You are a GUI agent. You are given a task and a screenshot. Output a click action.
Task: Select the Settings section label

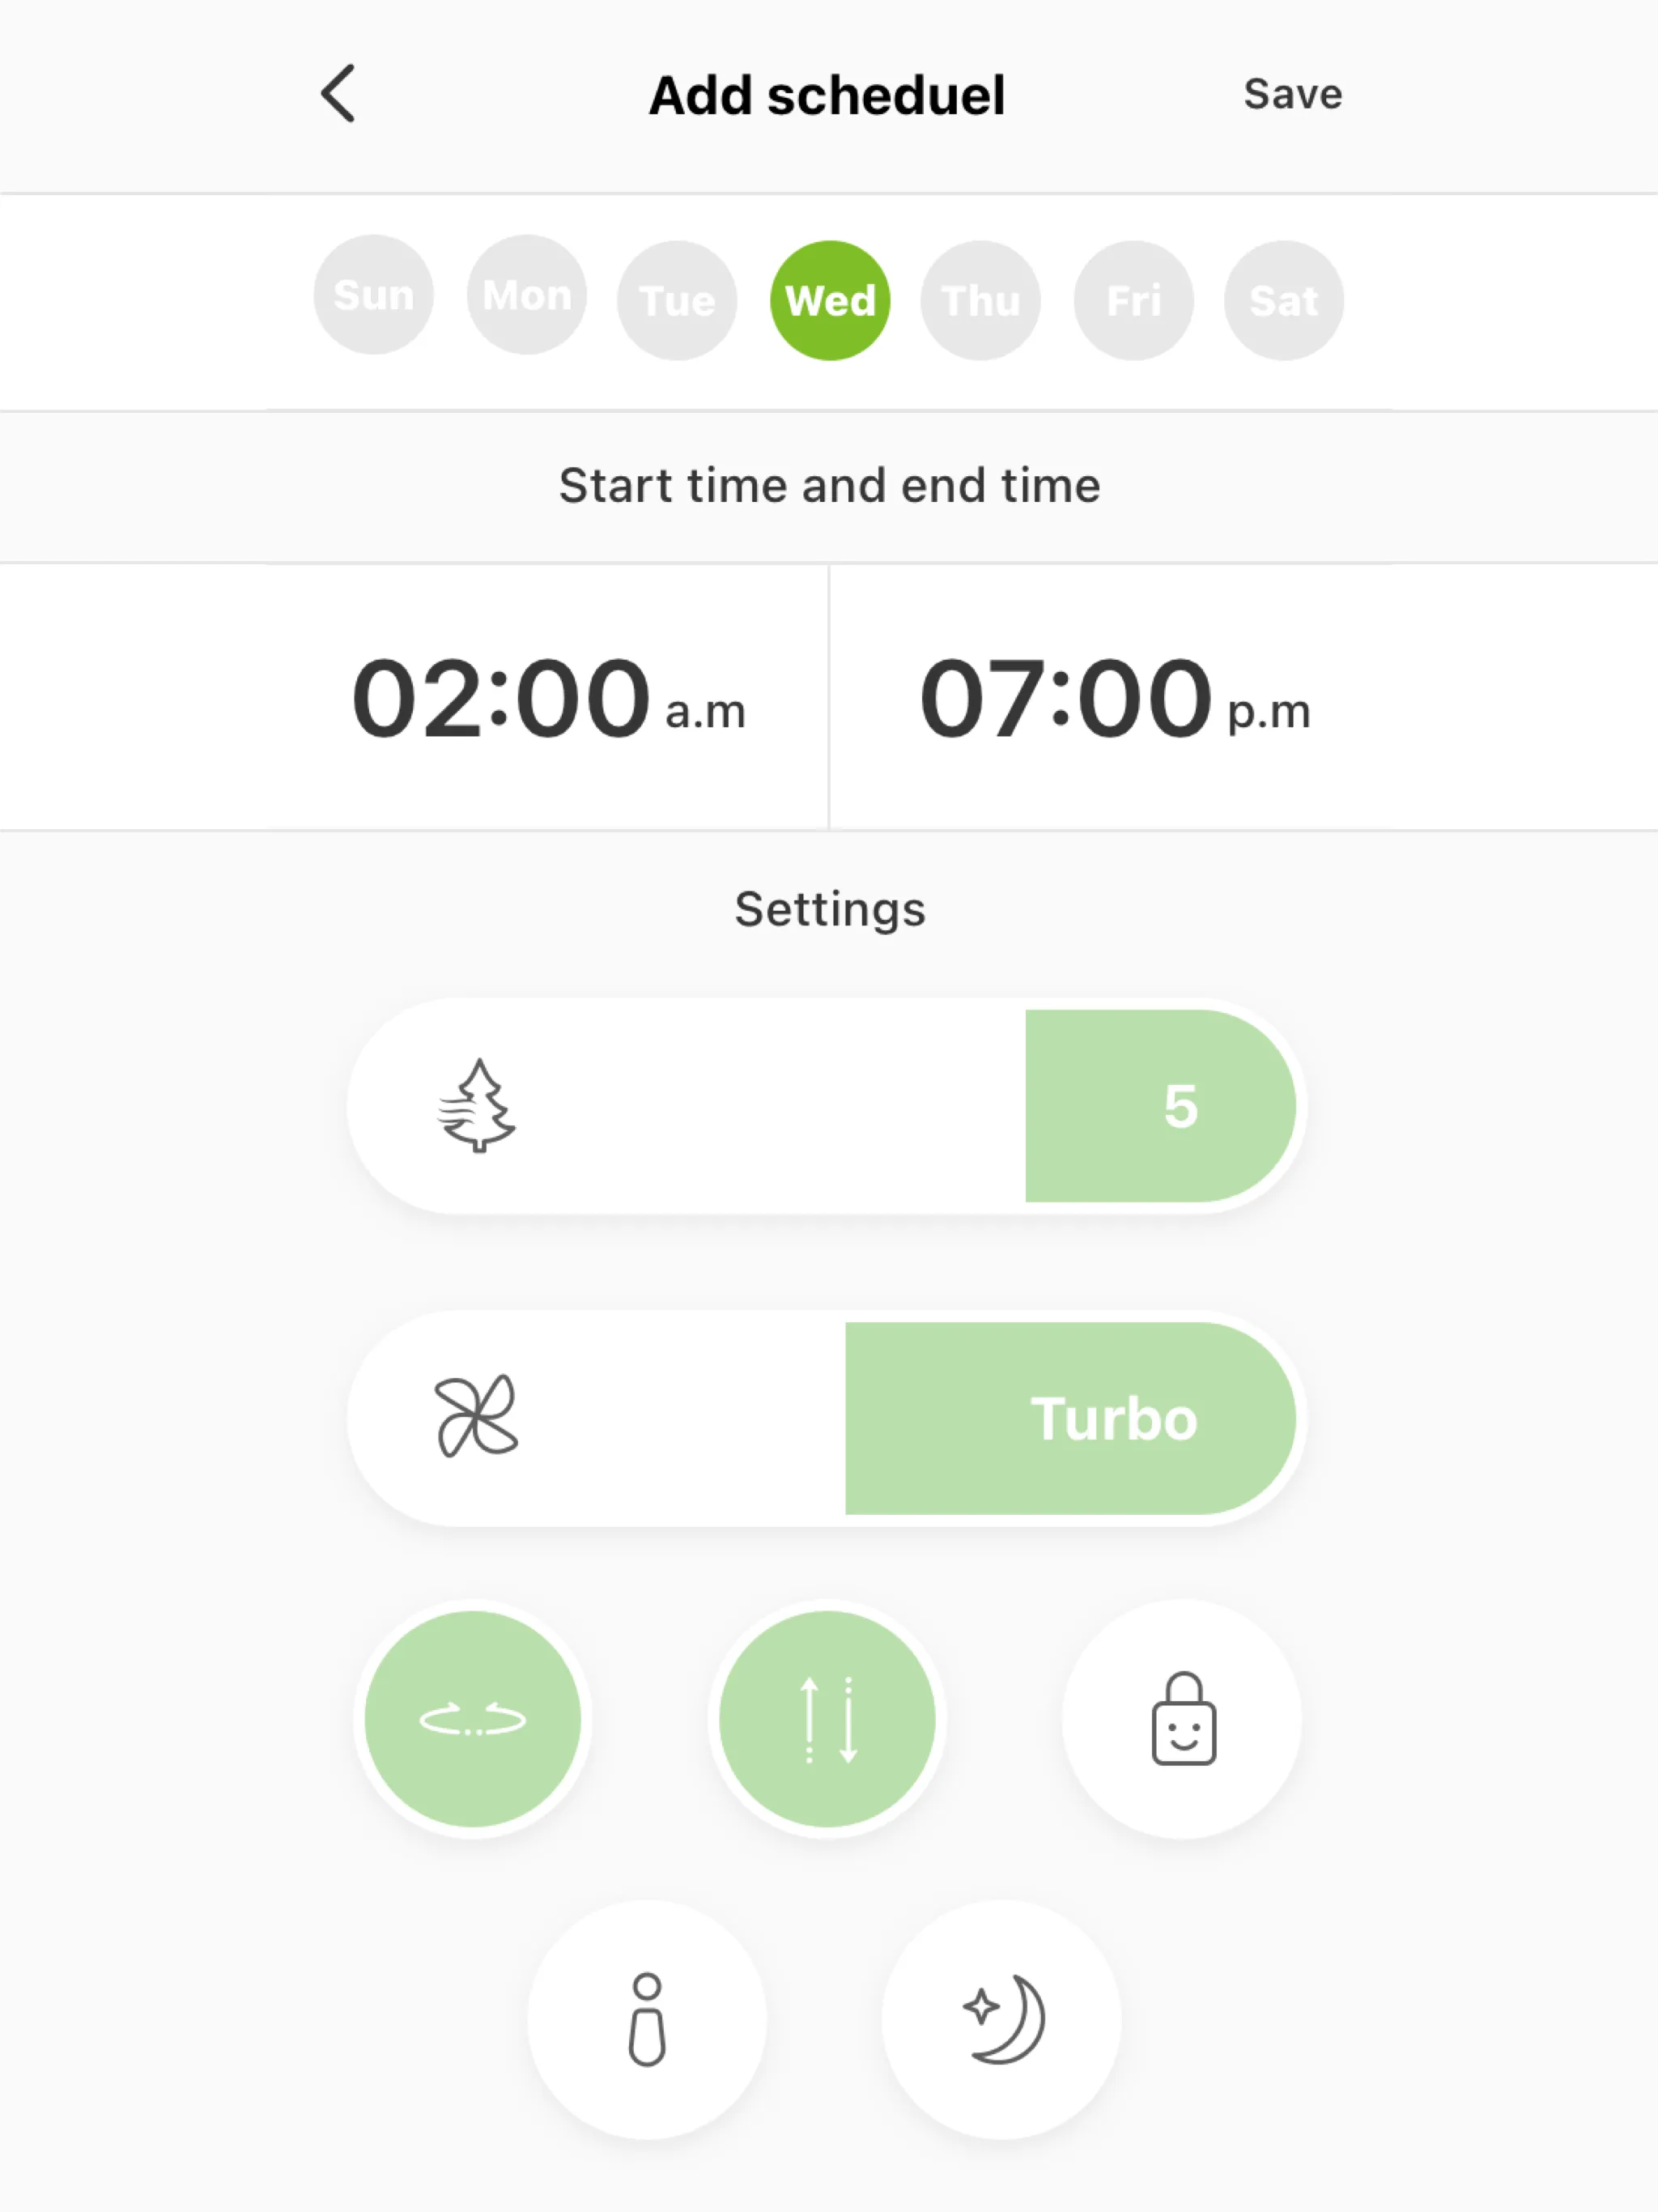(x=827, y=908)
